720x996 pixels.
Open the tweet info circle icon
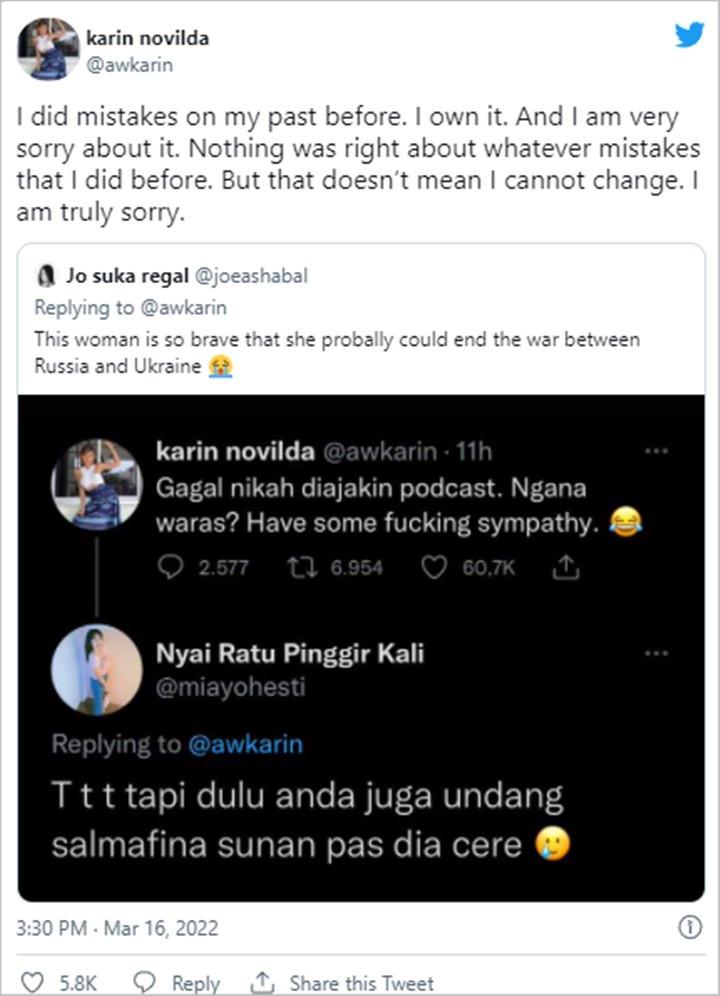tap(689, 927)
